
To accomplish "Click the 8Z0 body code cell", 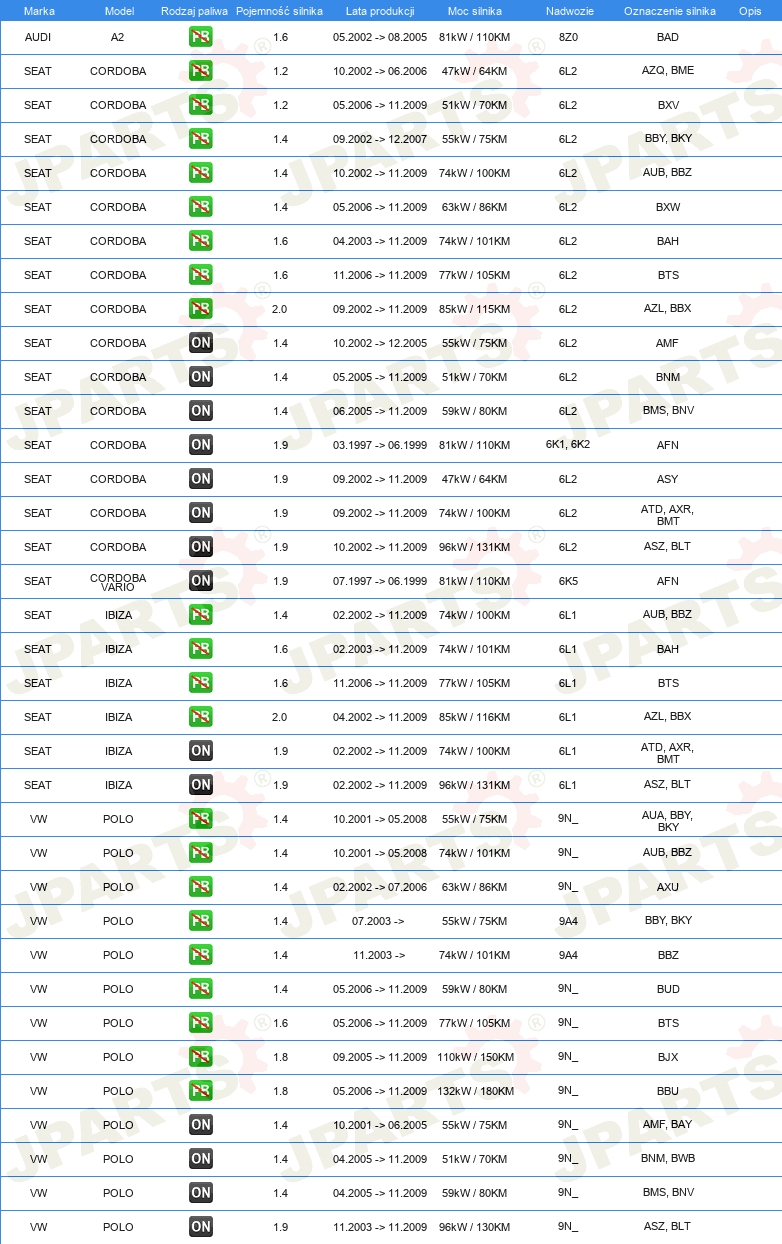I will 568,37.
